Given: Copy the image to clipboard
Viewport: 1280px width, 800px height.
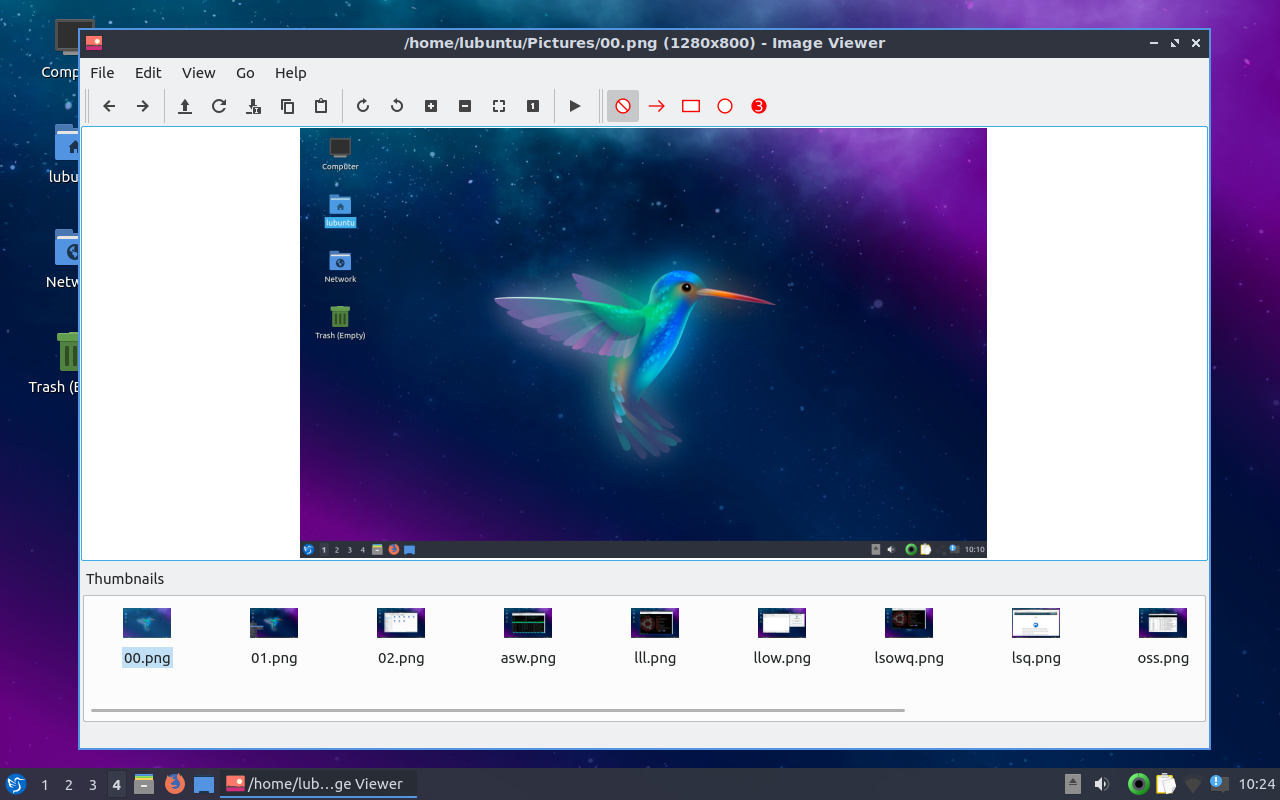Looking at the screenshot, I should coord(287,106).
